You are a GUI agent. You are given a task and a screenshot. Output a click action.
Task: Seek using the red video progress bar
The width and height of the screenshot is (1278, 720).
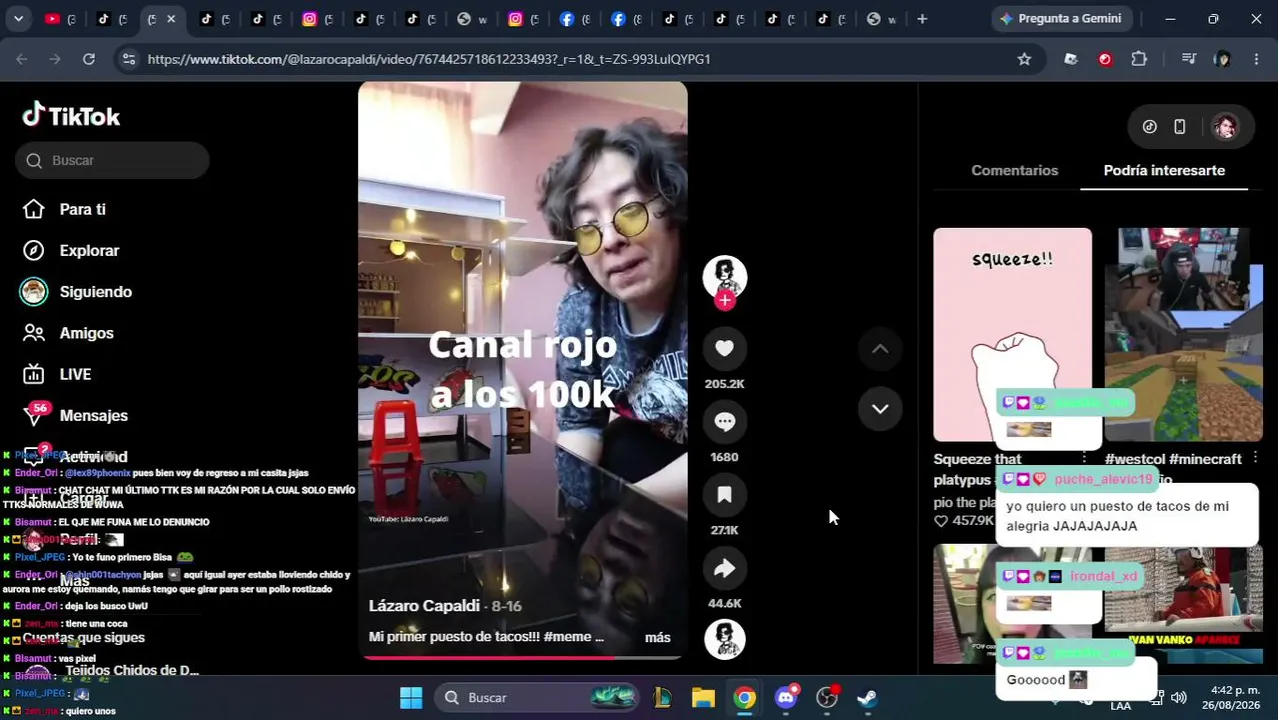click(x=522, y=657)
